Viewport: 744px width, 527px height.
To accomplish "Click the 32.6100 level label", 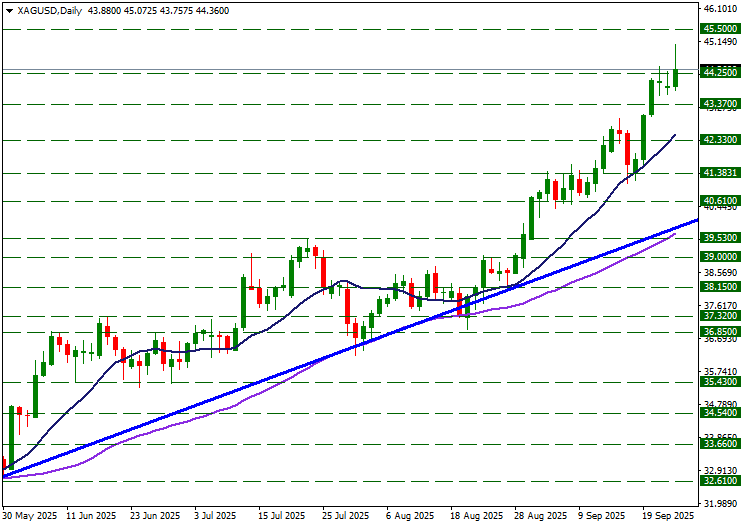I will tap(721, 481).
